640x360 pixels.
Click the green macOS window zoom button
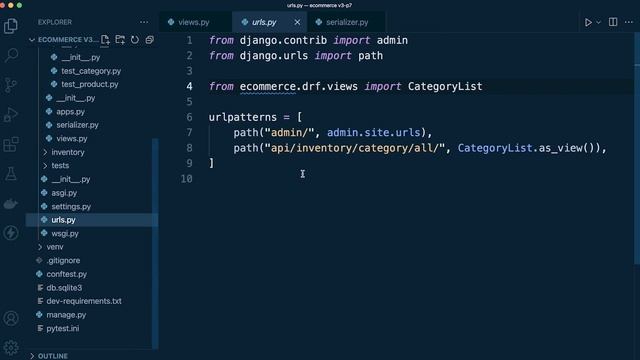[x=19, y=5]
